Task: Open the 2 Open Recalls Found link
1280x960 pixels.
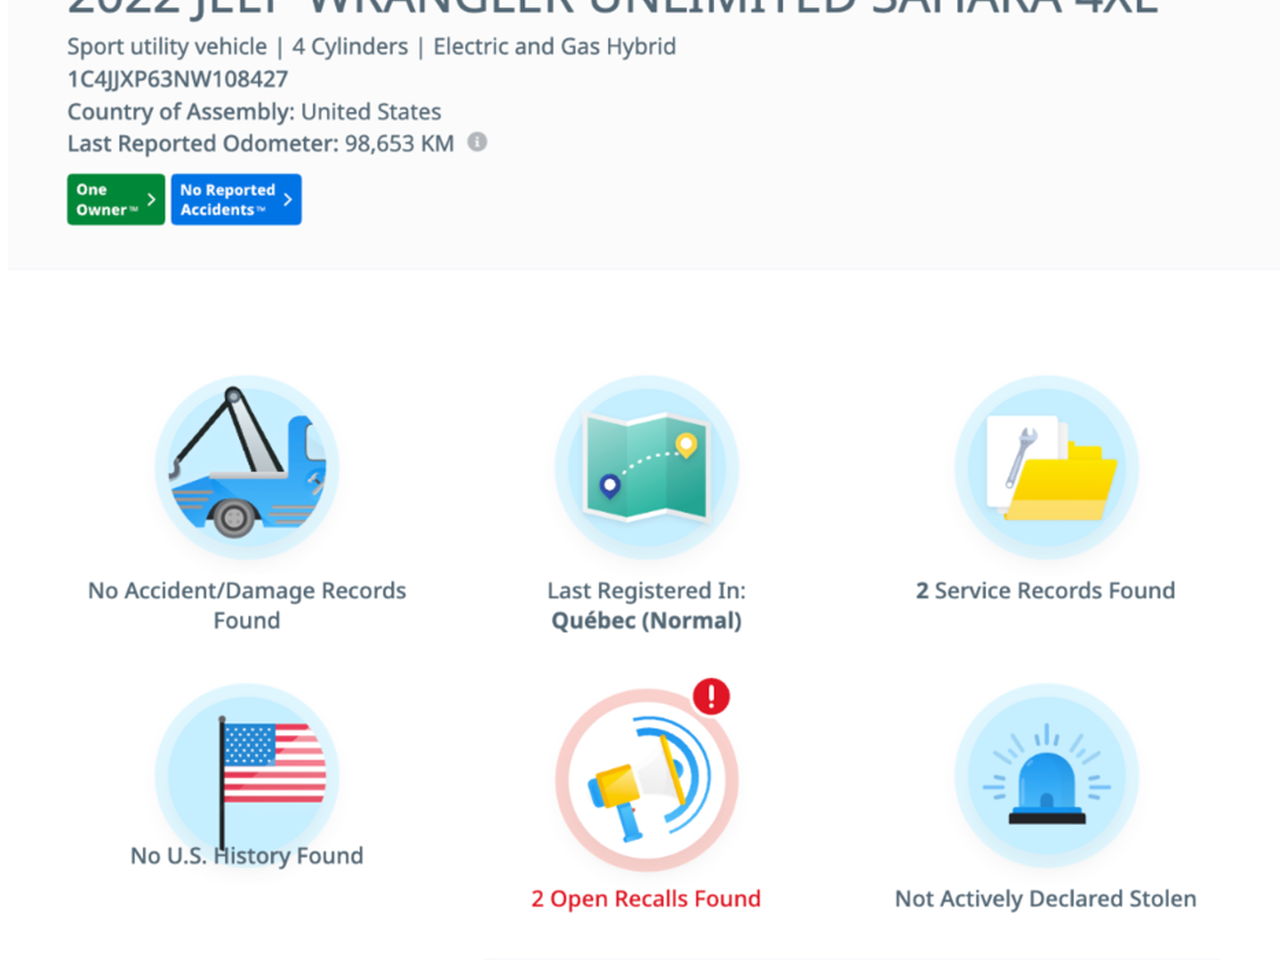Action: [x=646, y=899]
